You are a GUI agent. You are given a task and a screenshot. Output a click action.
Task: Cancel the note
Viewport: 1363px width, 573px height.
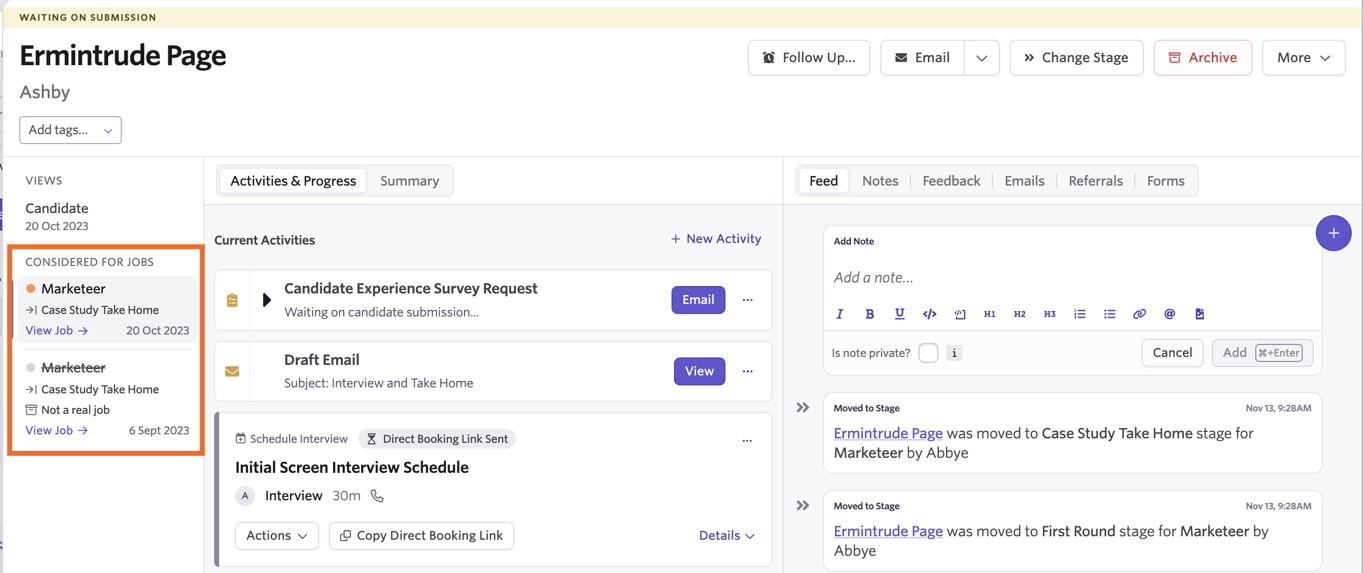[x=1172, y=353]
